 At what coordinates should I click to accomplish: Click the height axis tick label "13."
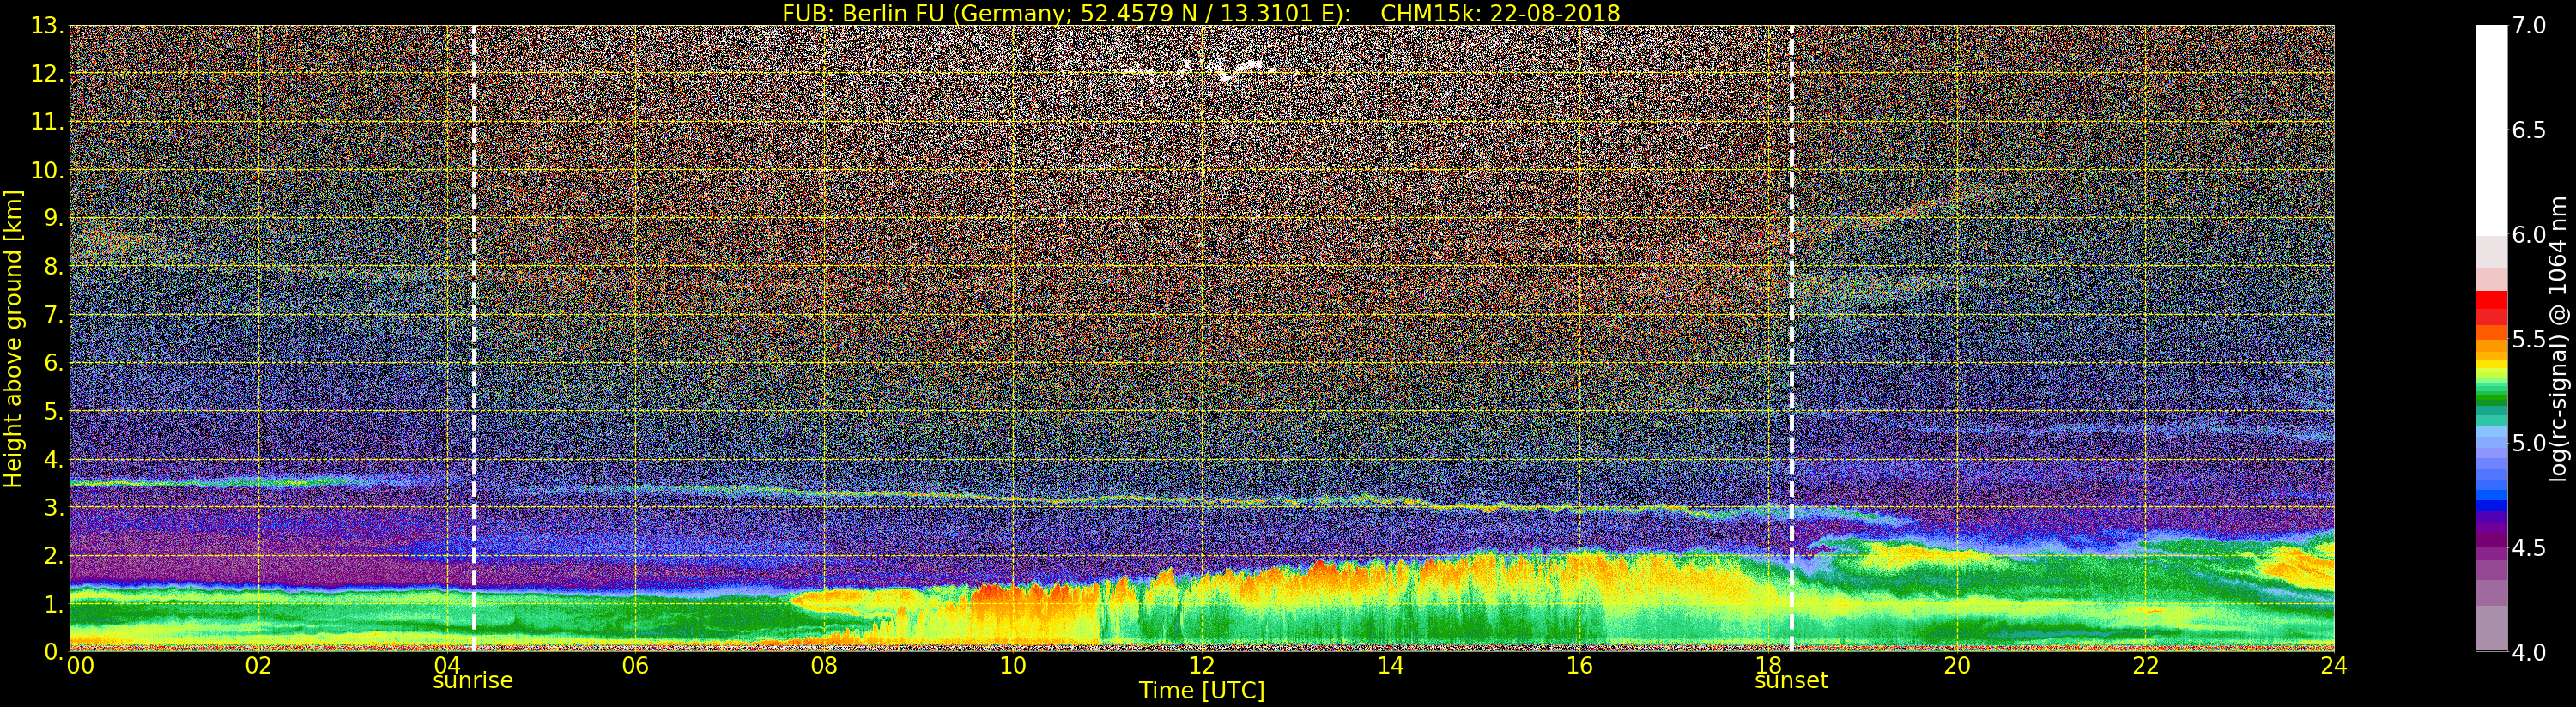pyautogui.click(x=47, y=26)
